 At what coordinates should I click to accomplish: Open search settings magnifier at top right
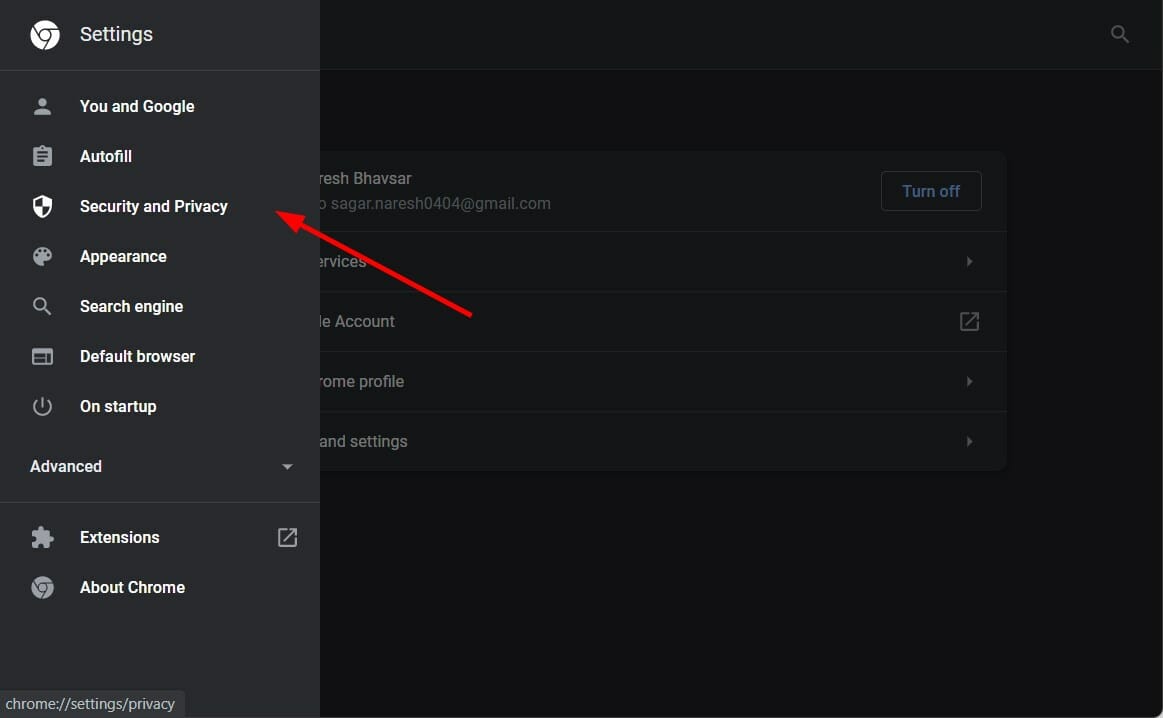(1120, 35)
